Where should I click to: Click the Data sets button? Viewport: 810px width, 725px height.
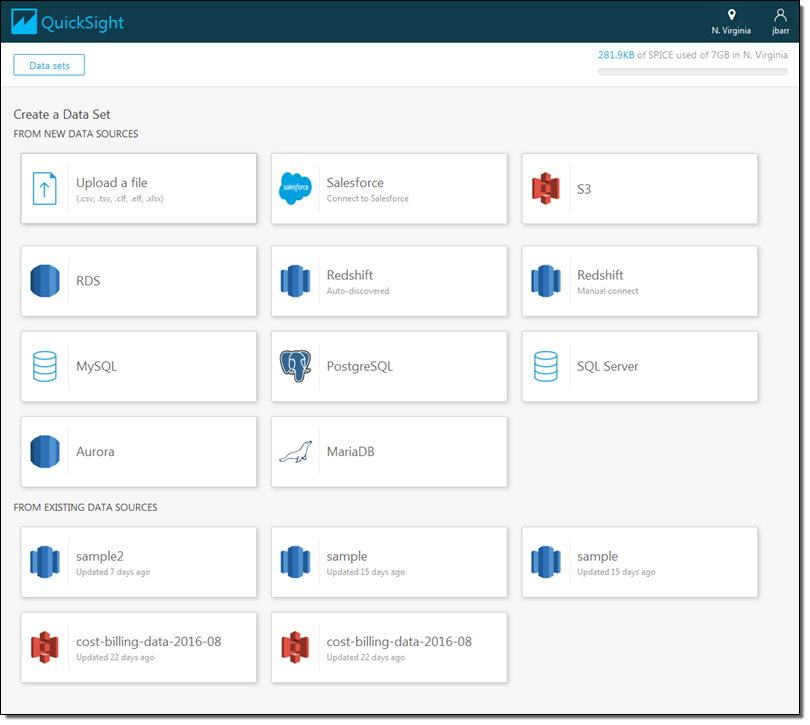pos(49,65)
